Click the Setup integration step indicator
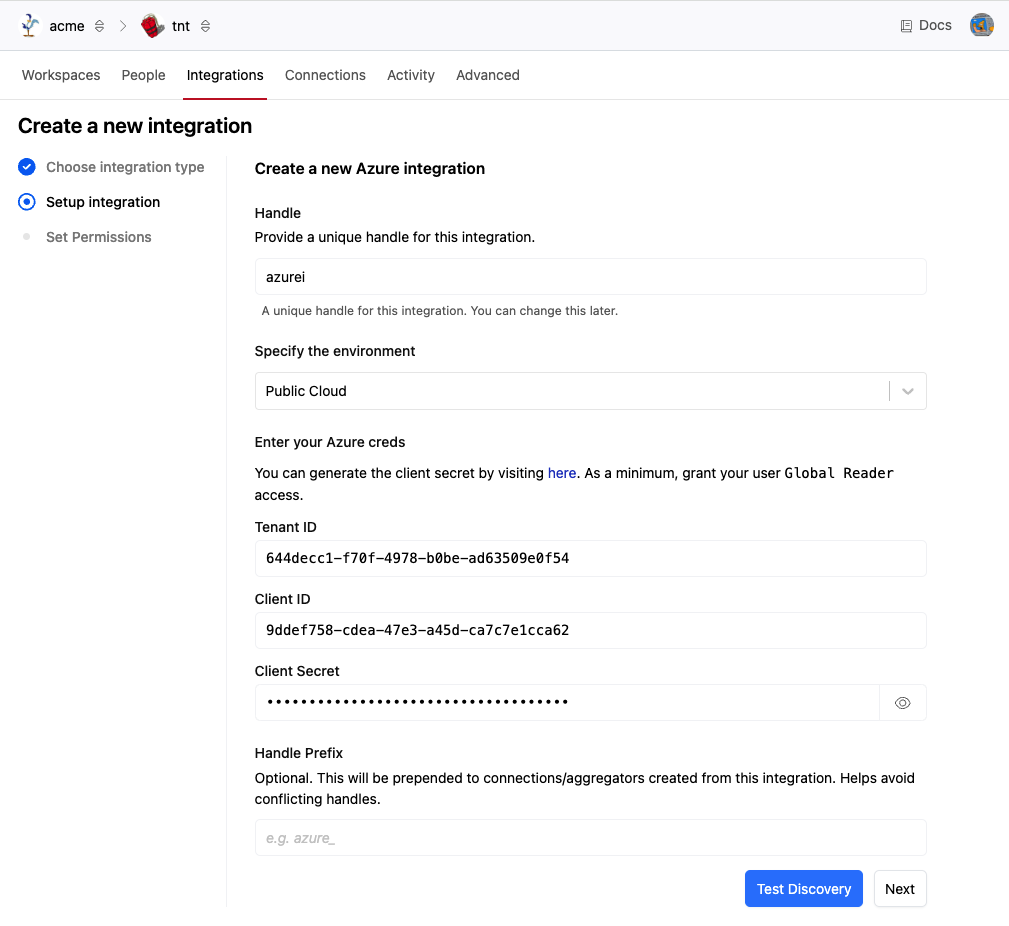Image resolution: width=1009 pixels, height=926 pixels. [27, 202]
